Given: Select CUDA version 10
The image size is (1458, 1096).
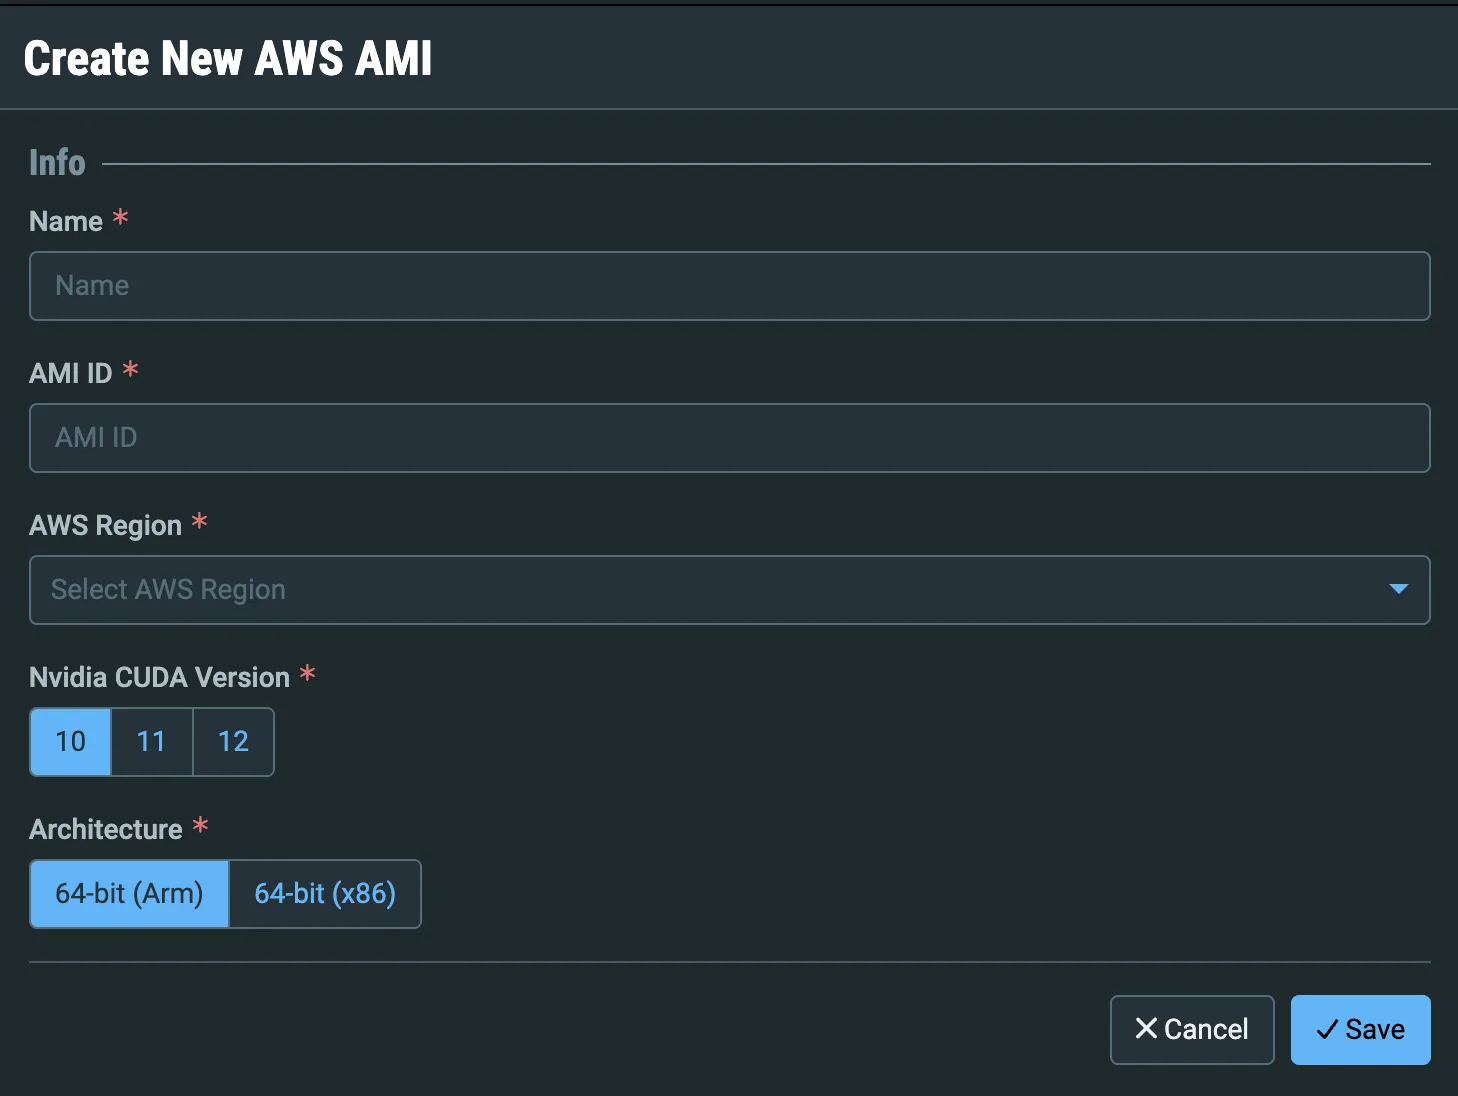Looking at the screenshot, I should click(x=70, y=742).
